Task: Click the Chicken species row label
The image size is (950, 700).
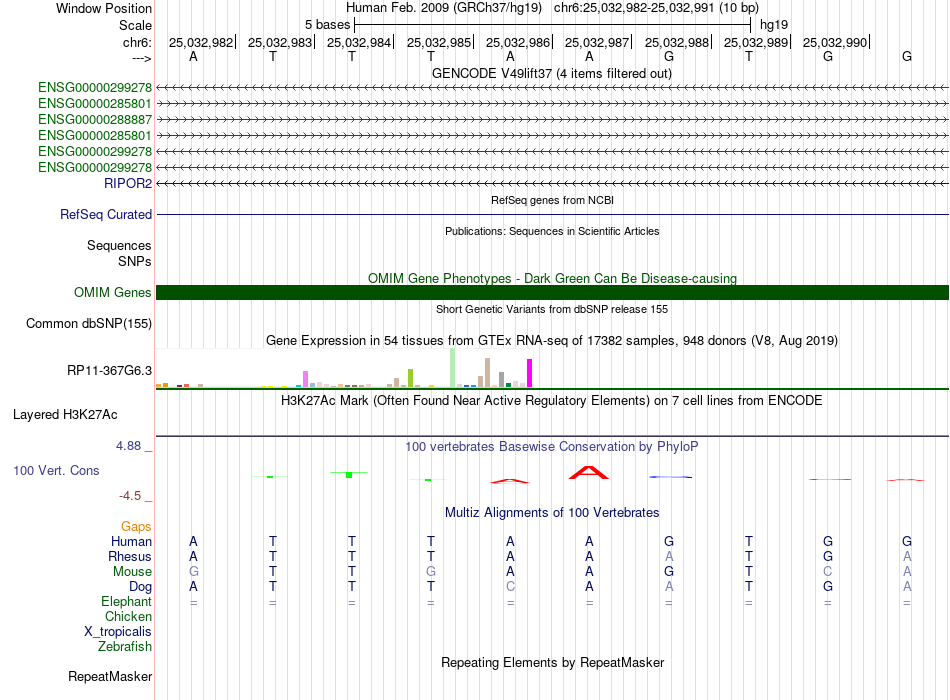Action: 128,616
